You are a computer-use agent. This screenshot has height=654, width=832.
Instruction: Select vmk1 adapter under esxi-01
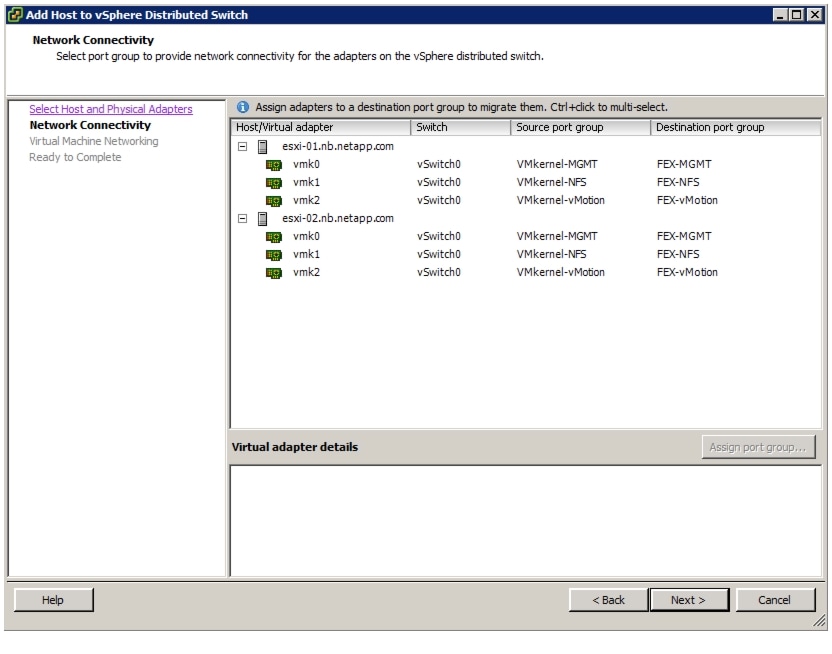click(x=306, y=182)
